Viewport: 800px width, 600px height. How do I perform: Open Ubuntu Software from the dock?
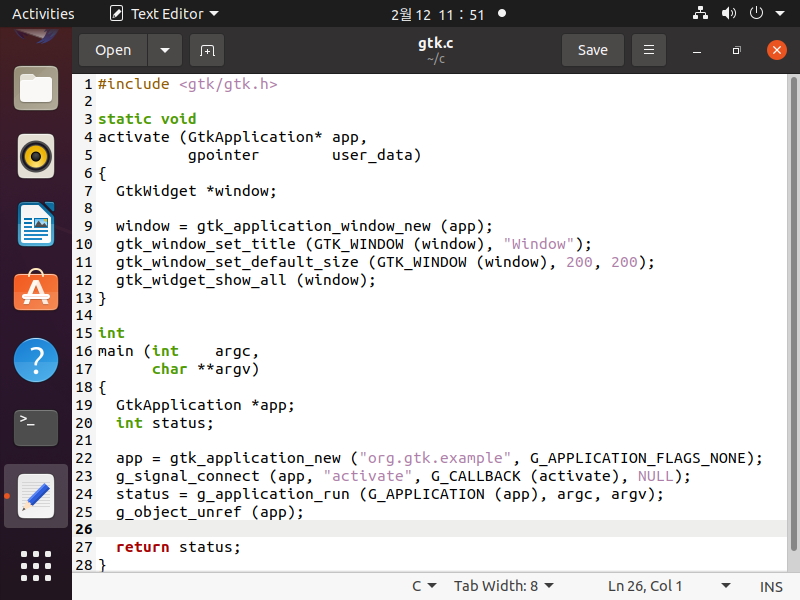[36, 290]
